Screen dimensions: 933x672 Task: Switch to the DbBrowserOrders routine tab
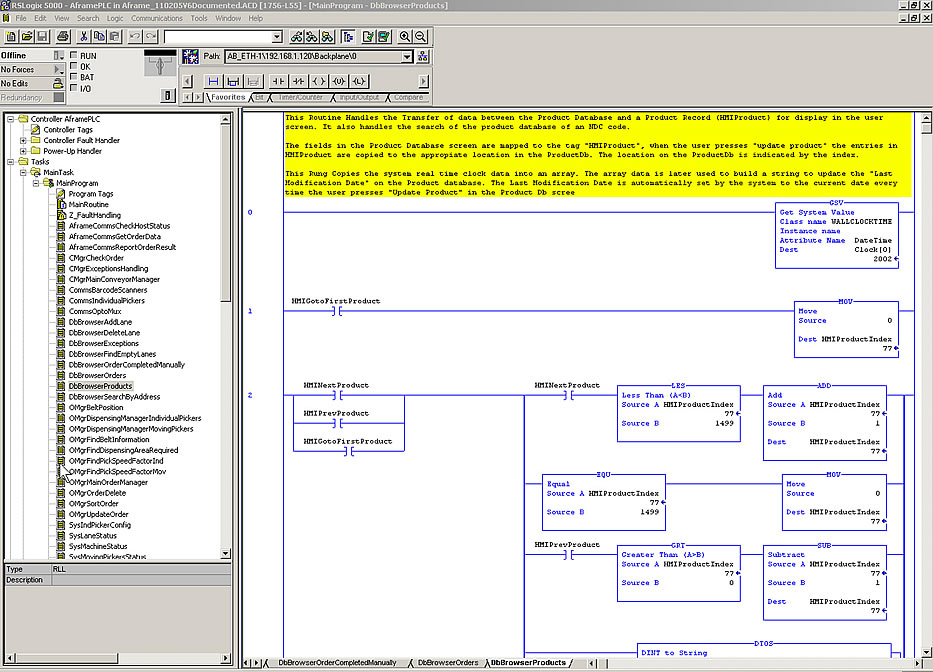pyautogui.click(x=447, y=662)
